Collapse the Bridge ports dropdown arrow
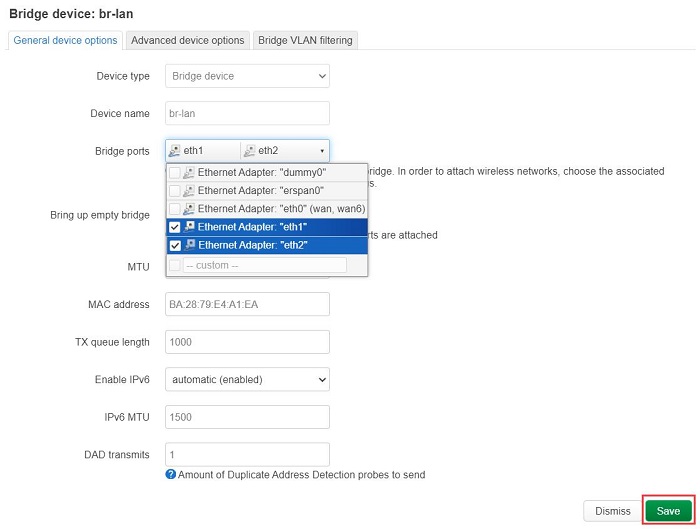The width and height of the screenshot is (700, 529). (321, 151)
